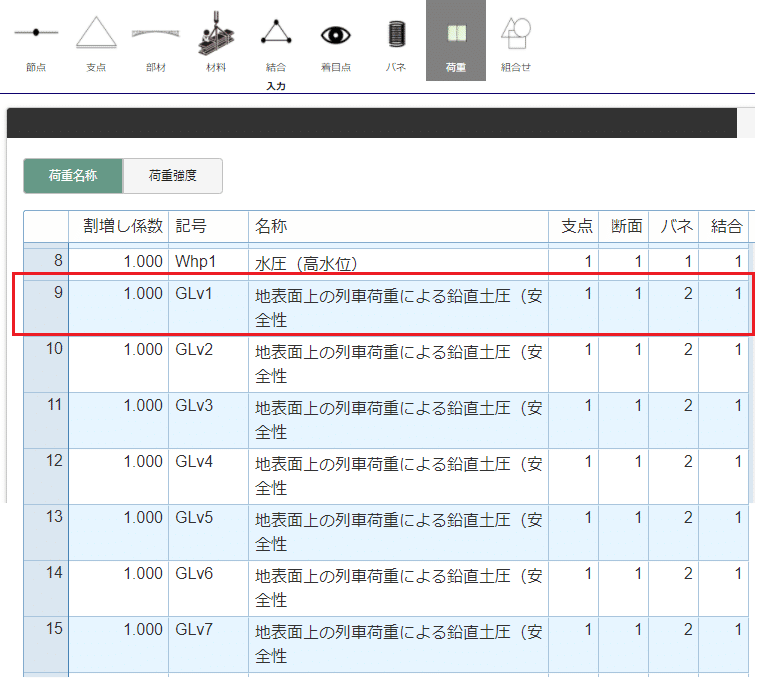This screenshot has width=757, height=682.
Task: Click the GLv5 symbol cell
Action: point(209,532)
